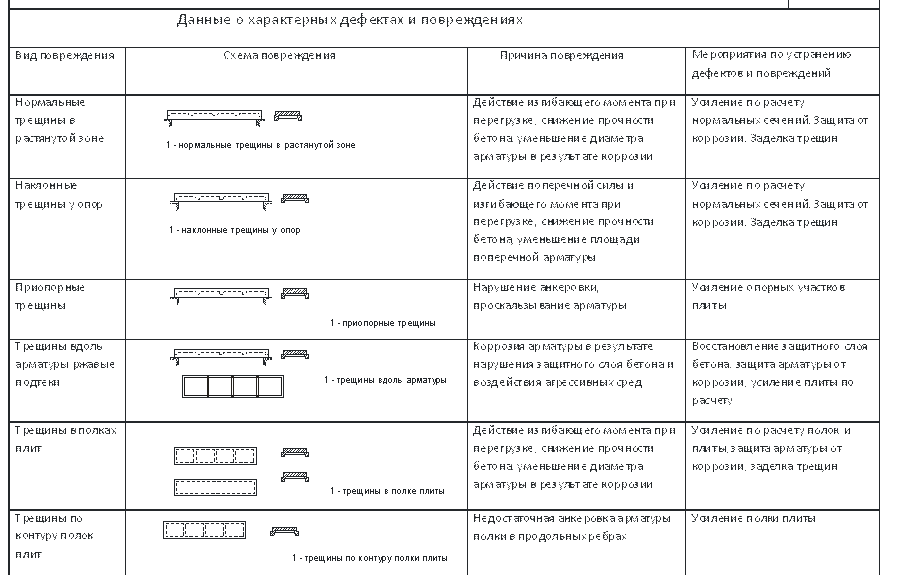Image resolution: width=924 pixels, height=578 pixels.
Task: Click the cause cell in the 'Нормальные трещины' row
Action: pyautogui.click(x=576, y=136)
